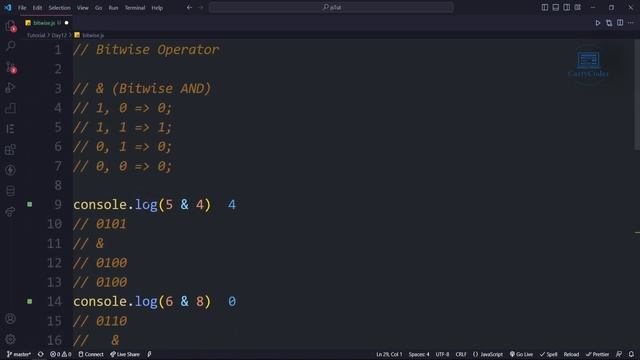The height and width of the screenshot is (360, 640).
Task: Click Reload in the status bar
Action: coord(571,354)
